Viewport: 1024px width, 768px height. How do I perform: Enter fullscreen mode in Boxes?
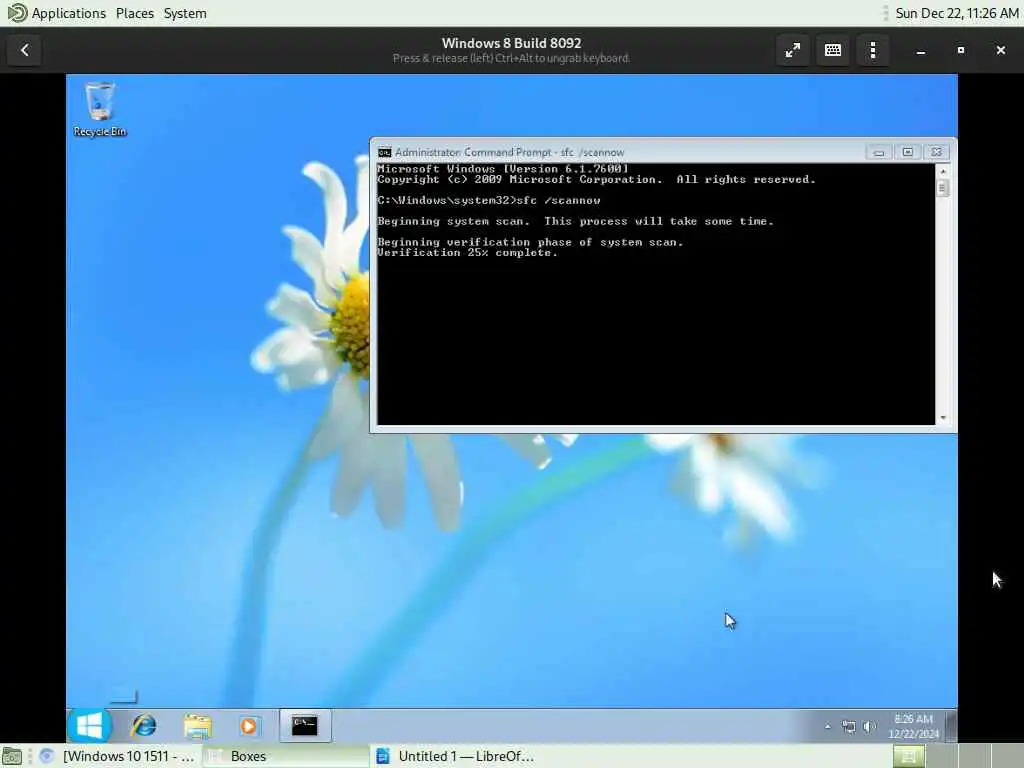pyautogui.click(x=793, y=50)
